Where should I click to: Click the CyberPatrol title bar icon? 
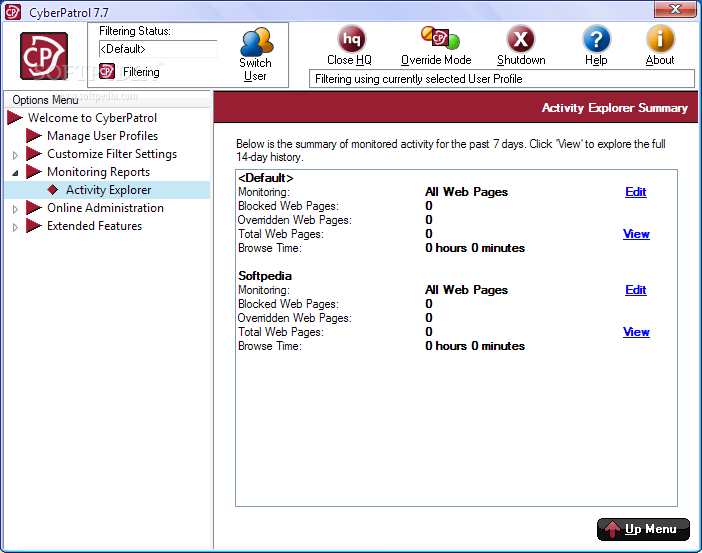[x=12, y=12]
